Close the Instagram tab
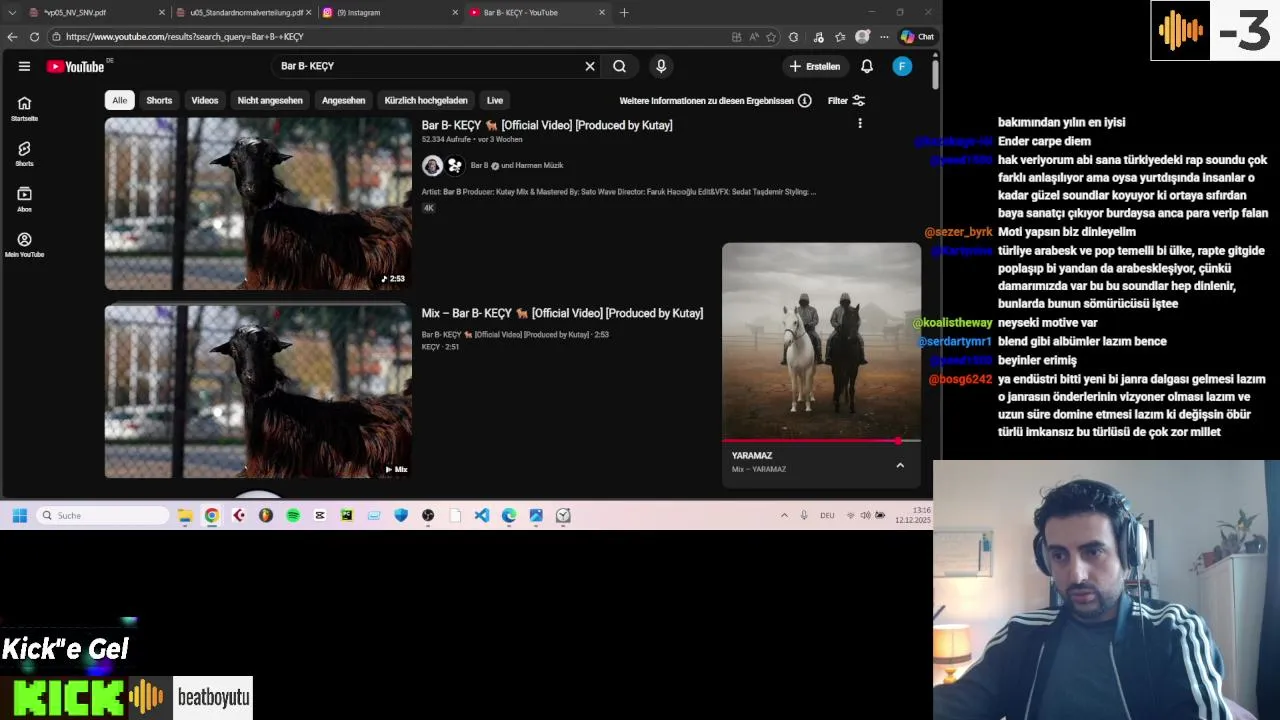 point(455,12)
